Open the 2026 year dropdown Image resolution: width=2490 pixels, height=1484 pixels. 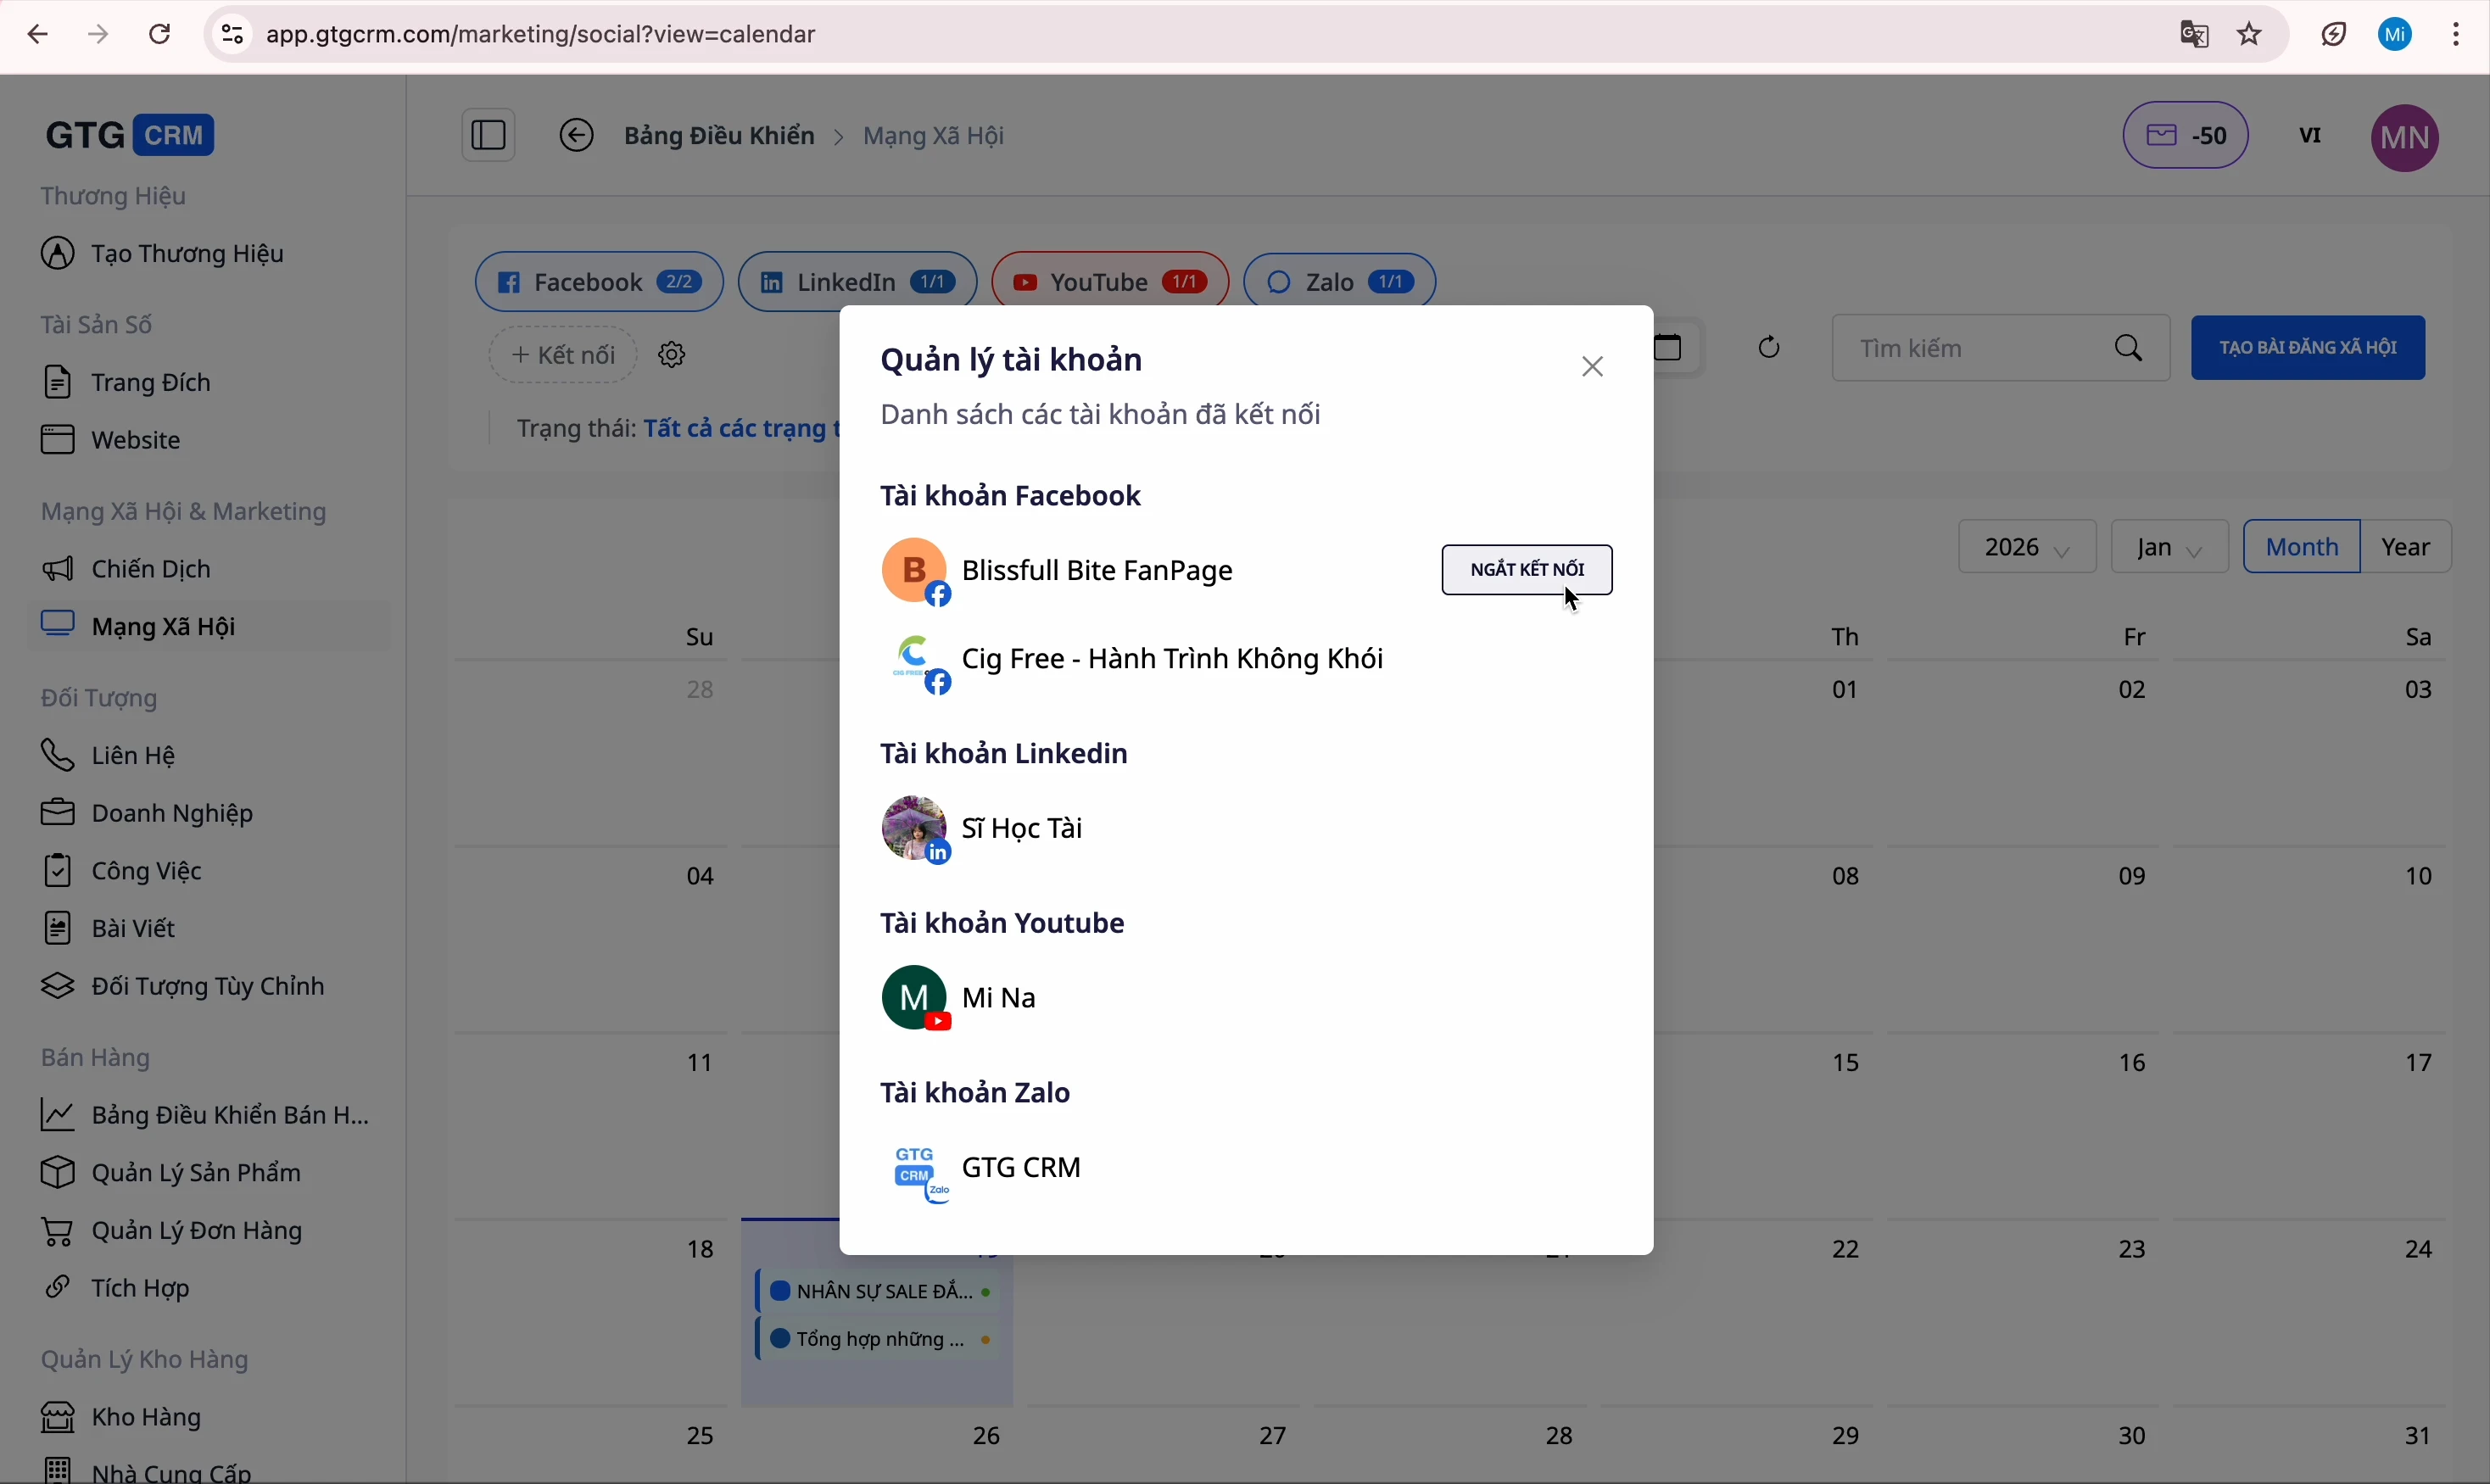point(2027,548)
